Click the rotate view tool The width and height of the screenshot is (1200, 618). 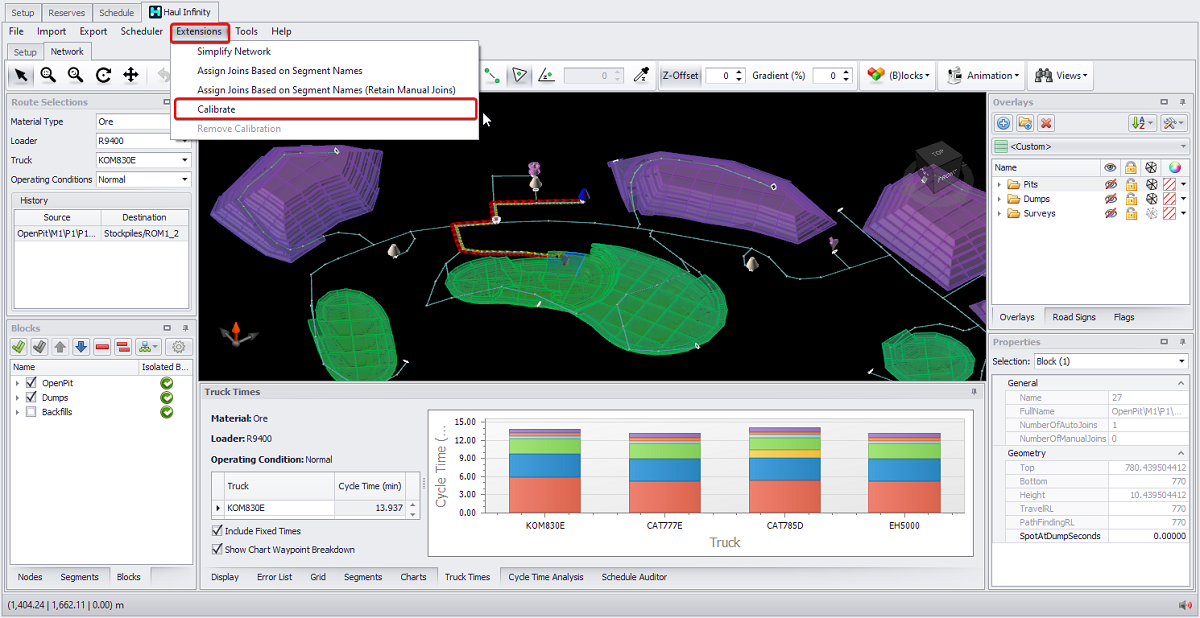pyautogui.click(x=103, y=75)
